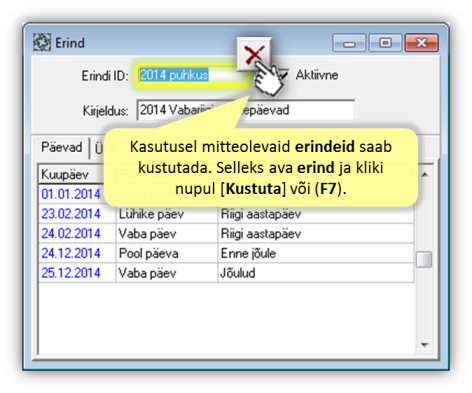This screenshot has width=472, height=393.
Task: Sort by the Kuupäev column header
Action: [71, 174]
